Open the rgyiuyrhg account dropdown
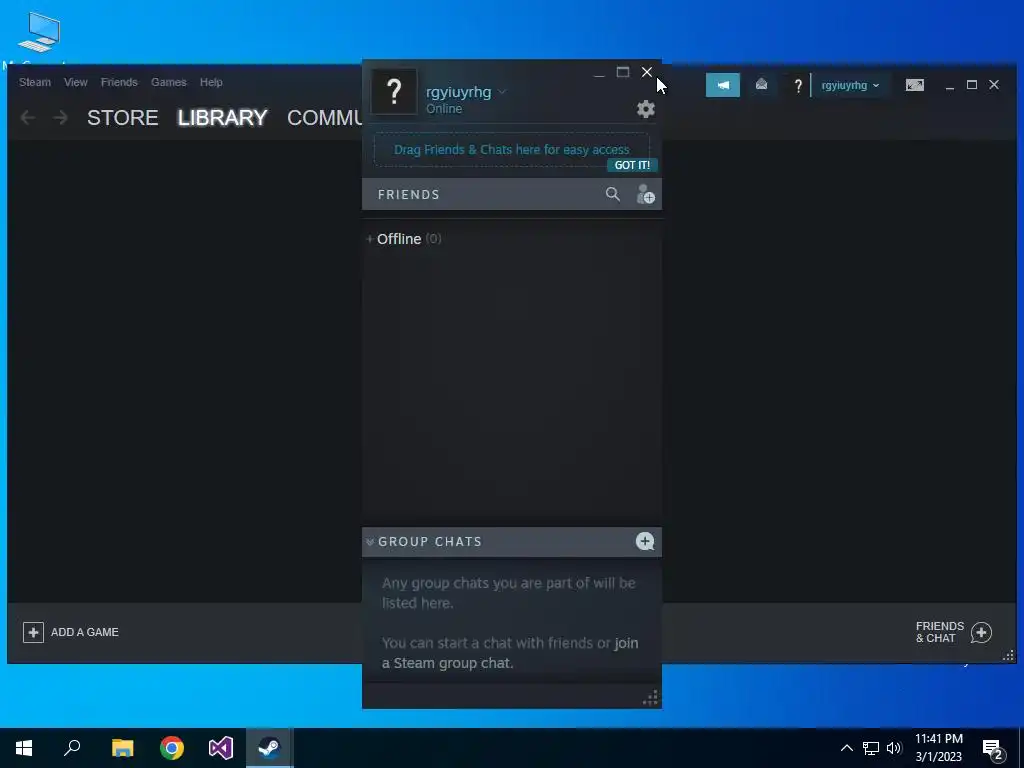Viewport: 1024px width, 768px height. coord(850,86)
